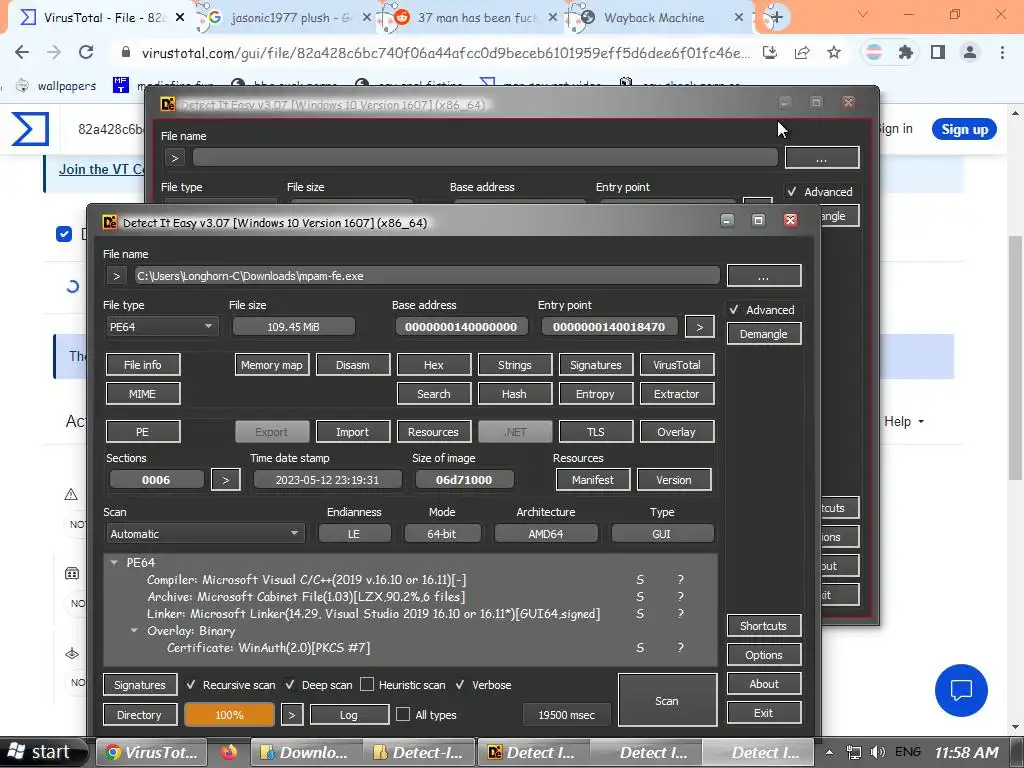The image size is (1024, 768).
Task: Click the arrow next to Entry point
Action: coord(699,327)
